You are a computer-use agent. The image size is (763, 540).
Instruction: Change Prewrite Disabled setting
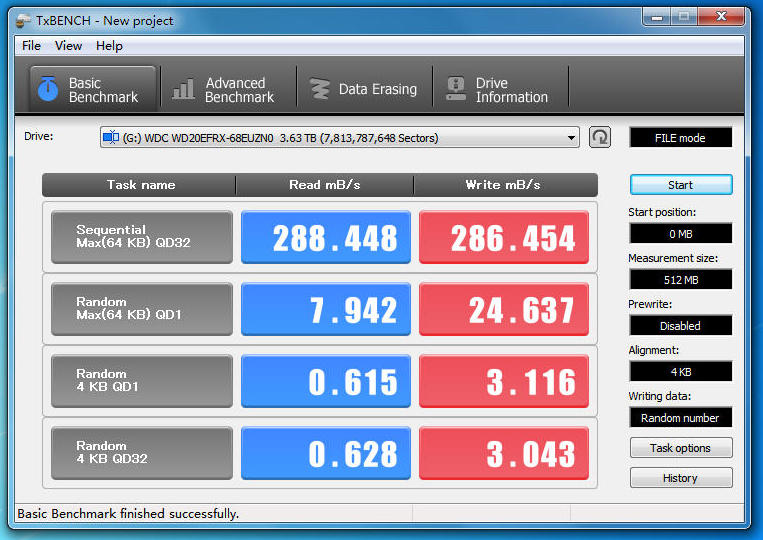680,325
